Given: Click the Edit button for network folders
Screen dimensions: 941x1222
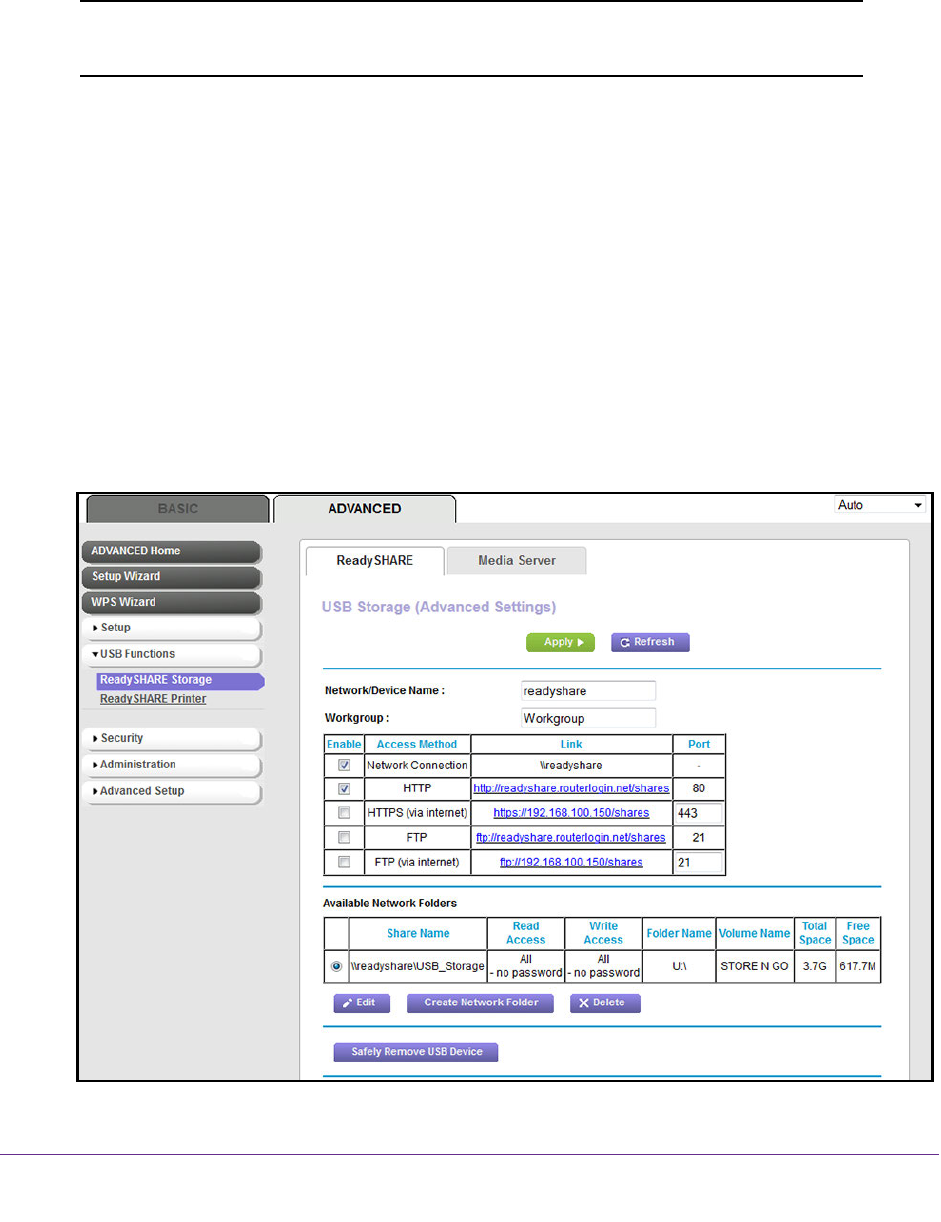Looking at the screenshot, I should (361, 1002).
